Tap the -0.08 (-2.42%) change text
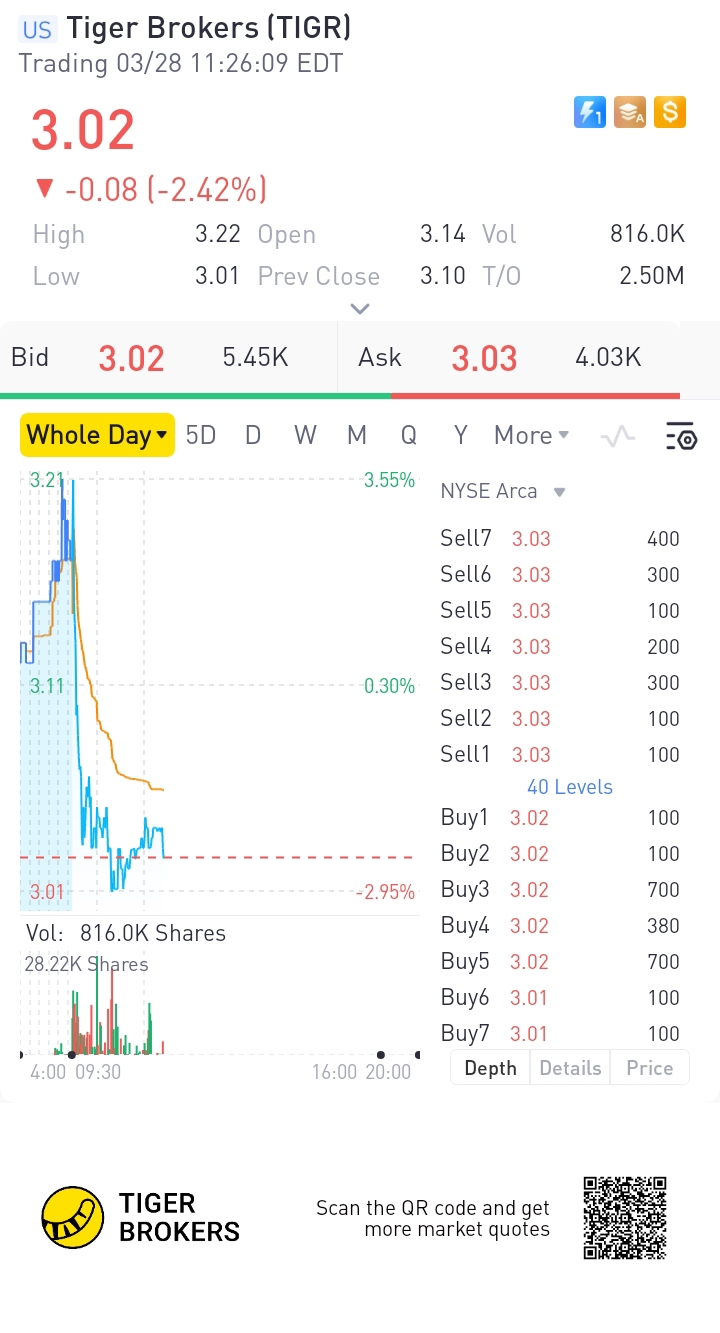The height and width of the screenshot is (1333, 720). tap(166, 189)
